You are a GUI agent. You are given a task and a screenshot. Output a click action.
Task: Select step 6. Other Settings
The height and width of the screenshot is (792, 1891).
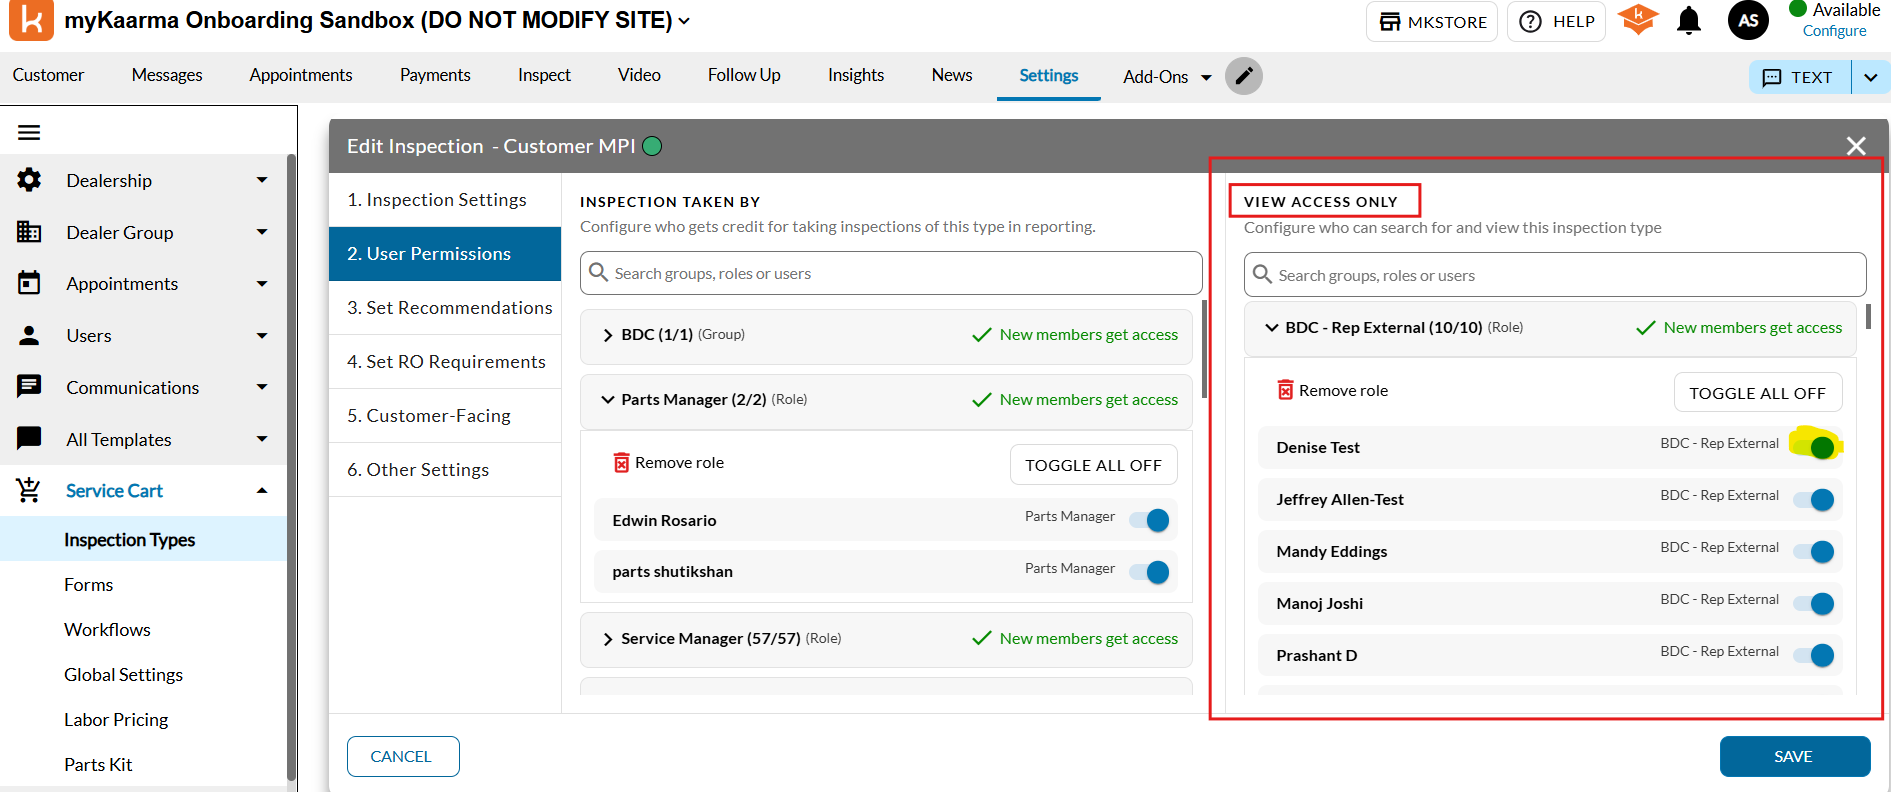445,470
